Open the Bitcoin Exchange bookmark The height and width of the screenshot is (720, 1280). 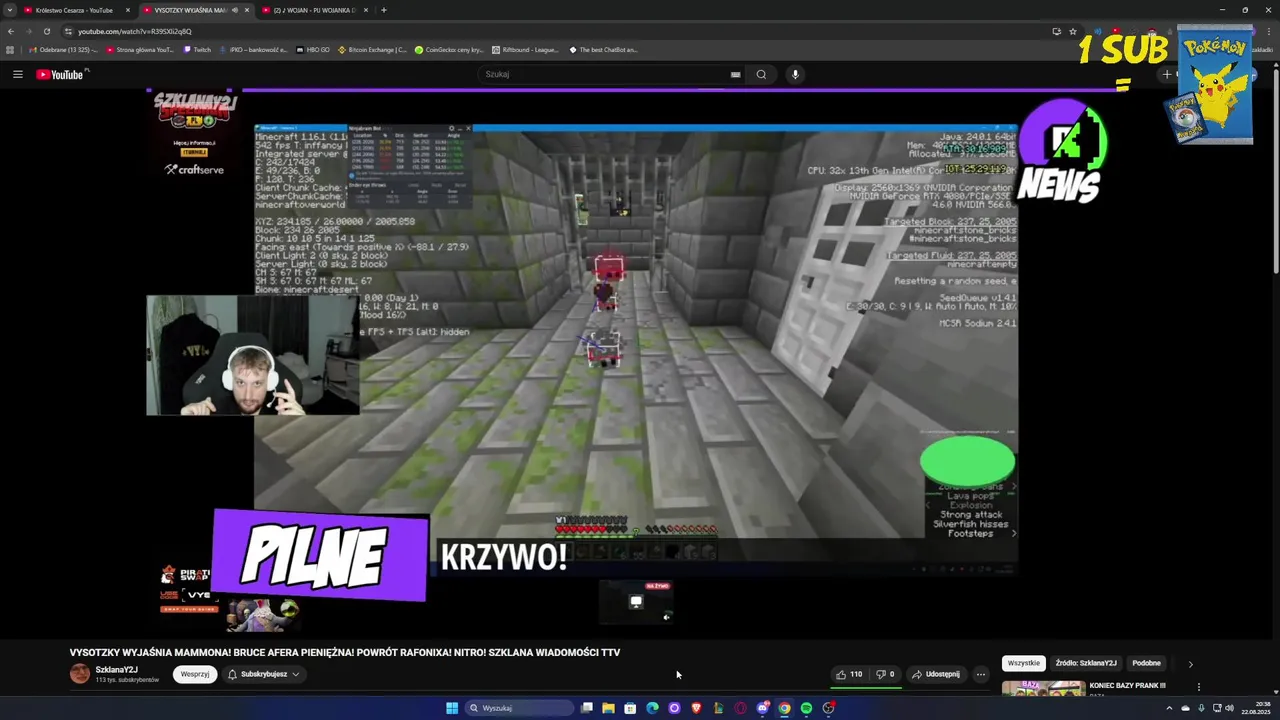coord(373,49)
